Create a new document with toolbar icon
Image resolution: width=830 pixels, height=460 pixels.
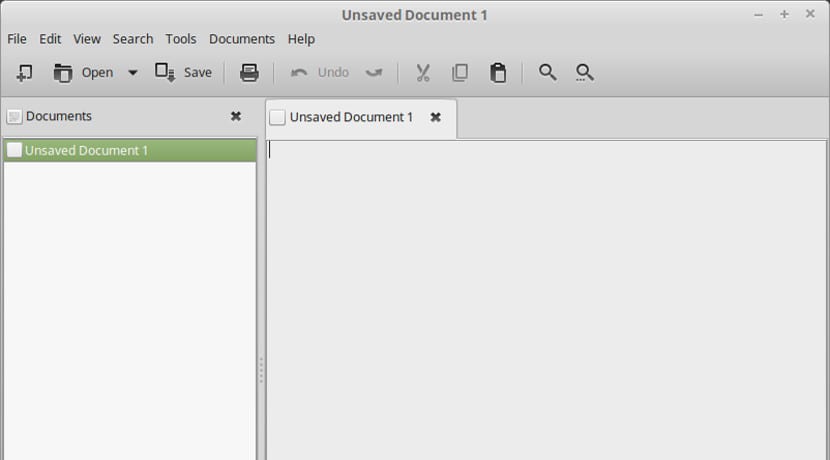pos(24,73)
